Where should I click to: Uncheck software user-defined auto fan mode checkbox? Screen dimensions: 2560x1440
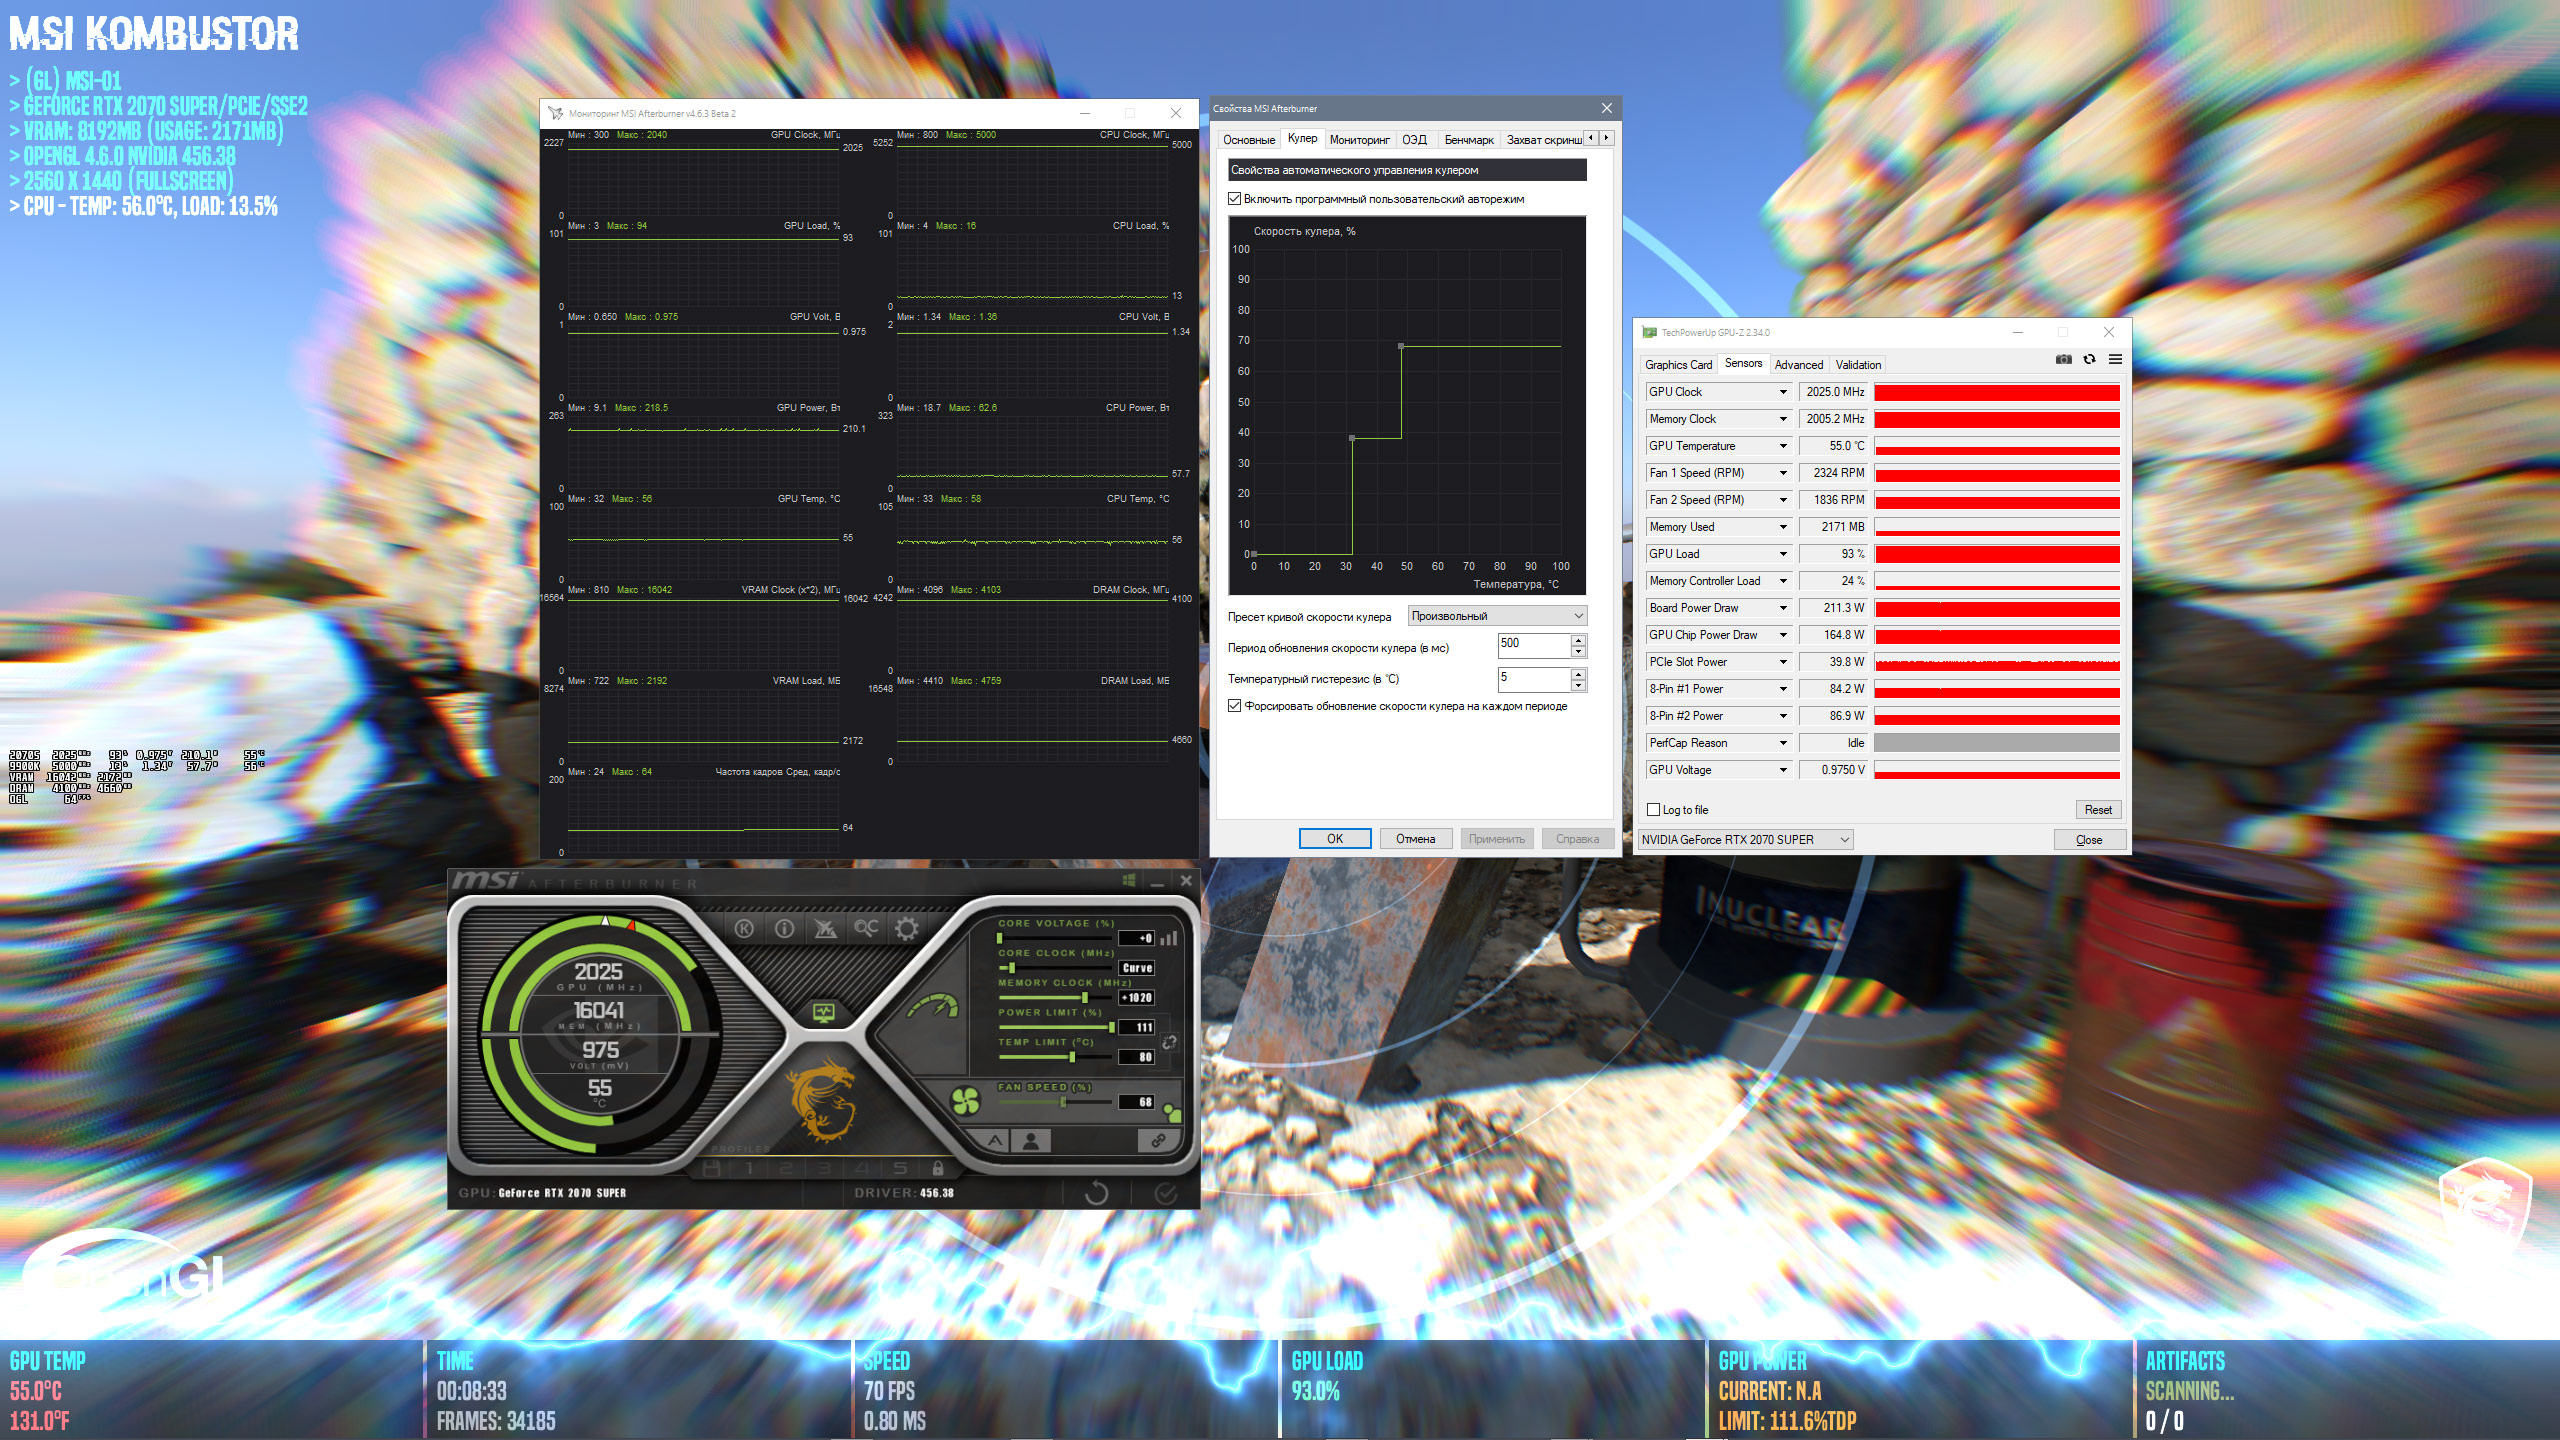tap(1235, 199)
